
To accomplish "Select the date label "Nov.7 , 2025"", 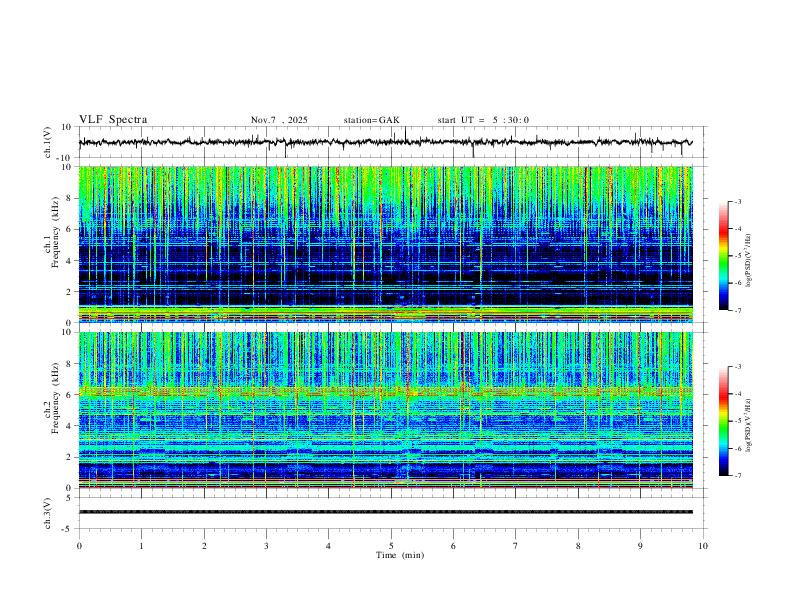I will click(x=279, y=120).
